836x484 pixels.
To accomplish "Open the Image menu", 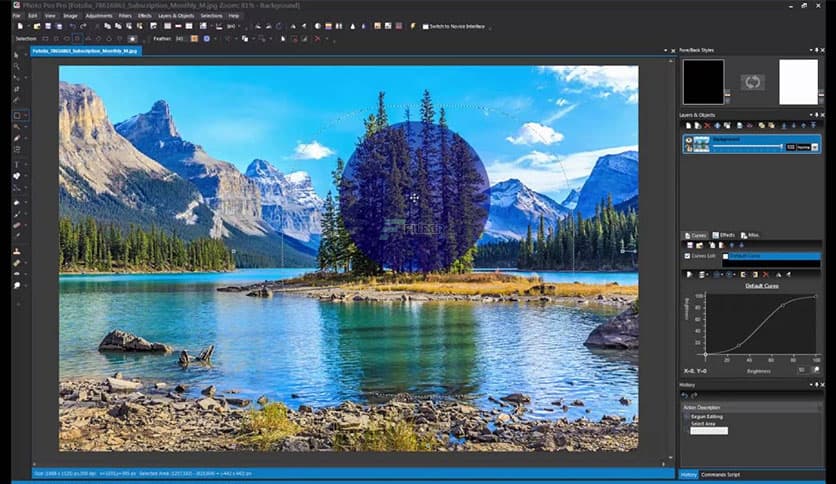I will coord(70,16).
